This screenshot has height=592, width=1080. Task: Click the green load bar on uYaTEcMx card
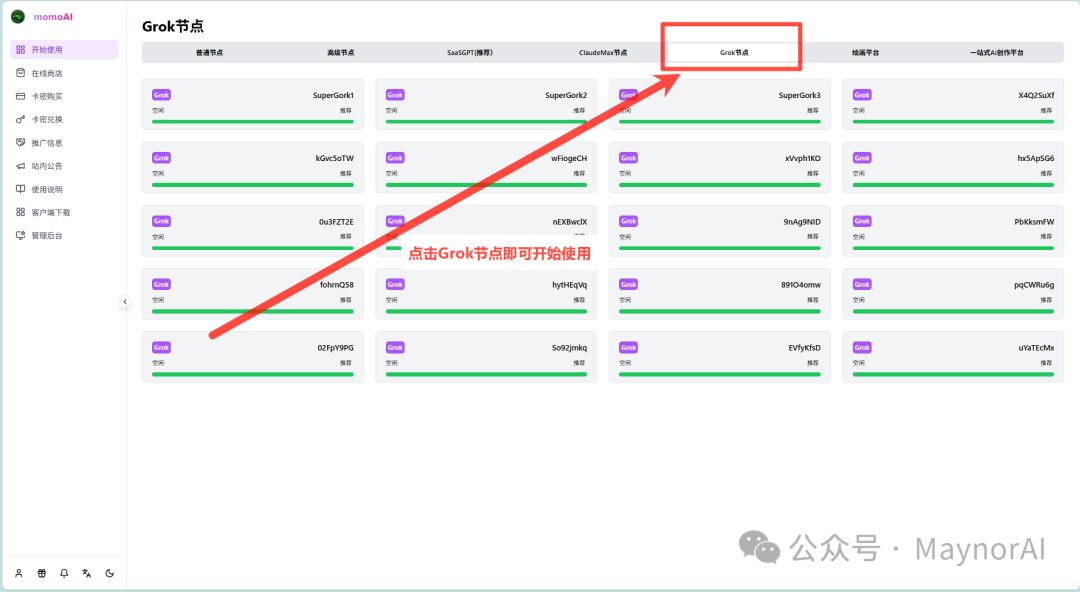[x=953, y=374]
